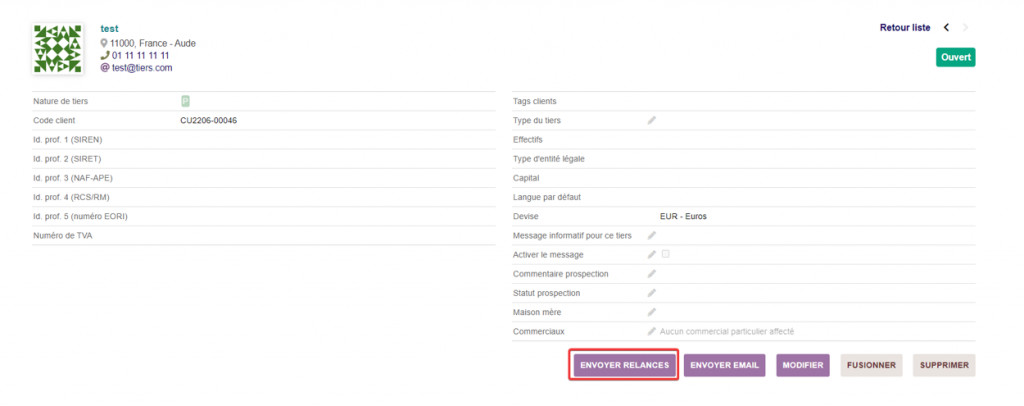Go to previous record arrow
Viewport: 1024px width, 406px height.
point(946,27)
